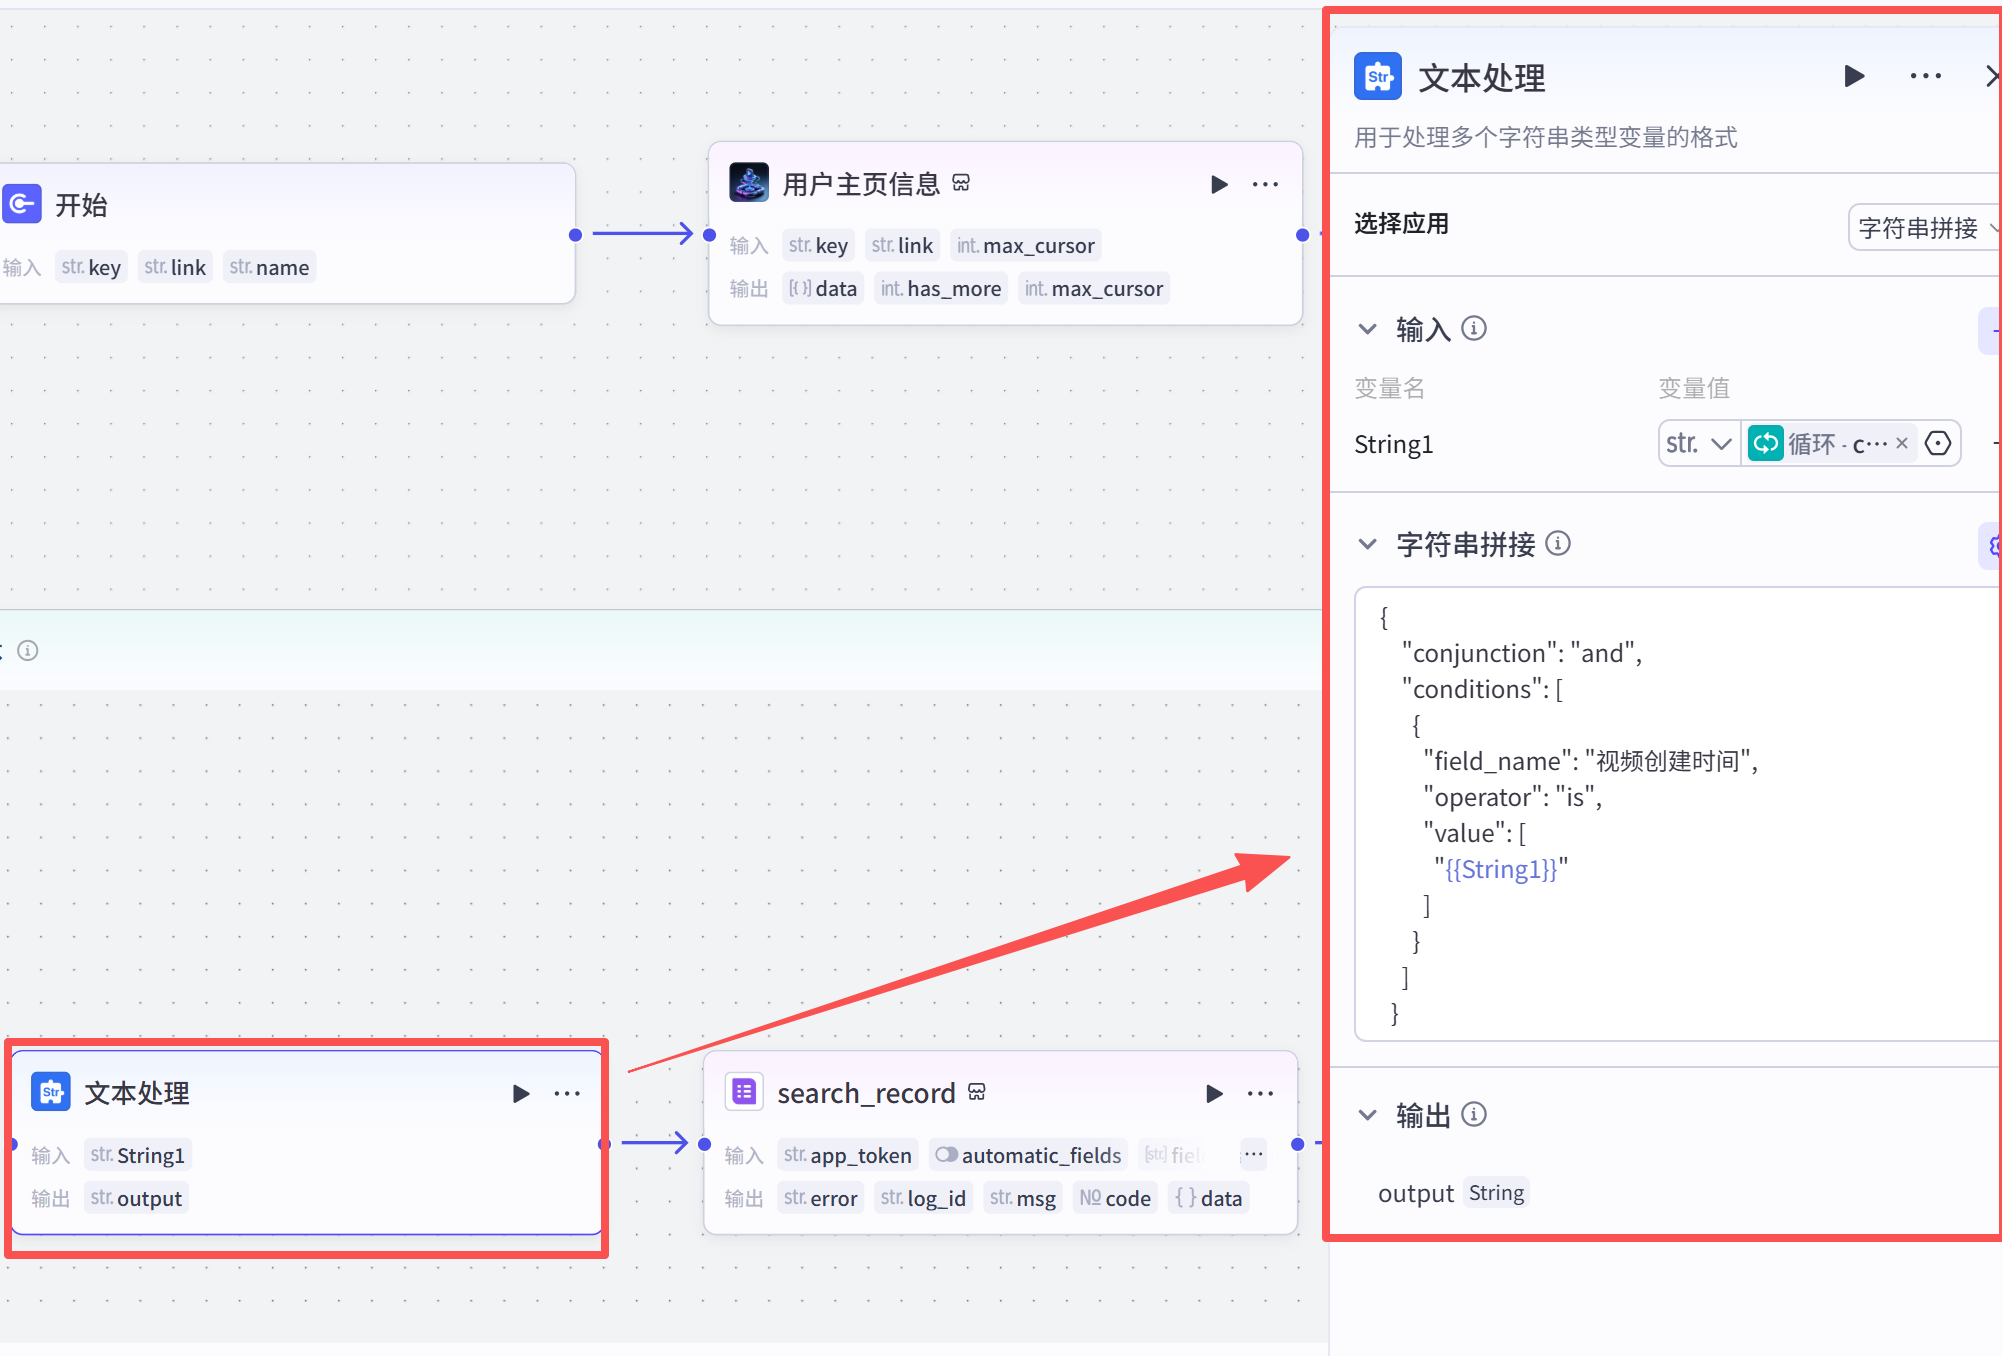Image resolution: width=2002 pixels, height=1356 pixels.
Task: Collapse the 输出 section
Action: (1367, 1114)
